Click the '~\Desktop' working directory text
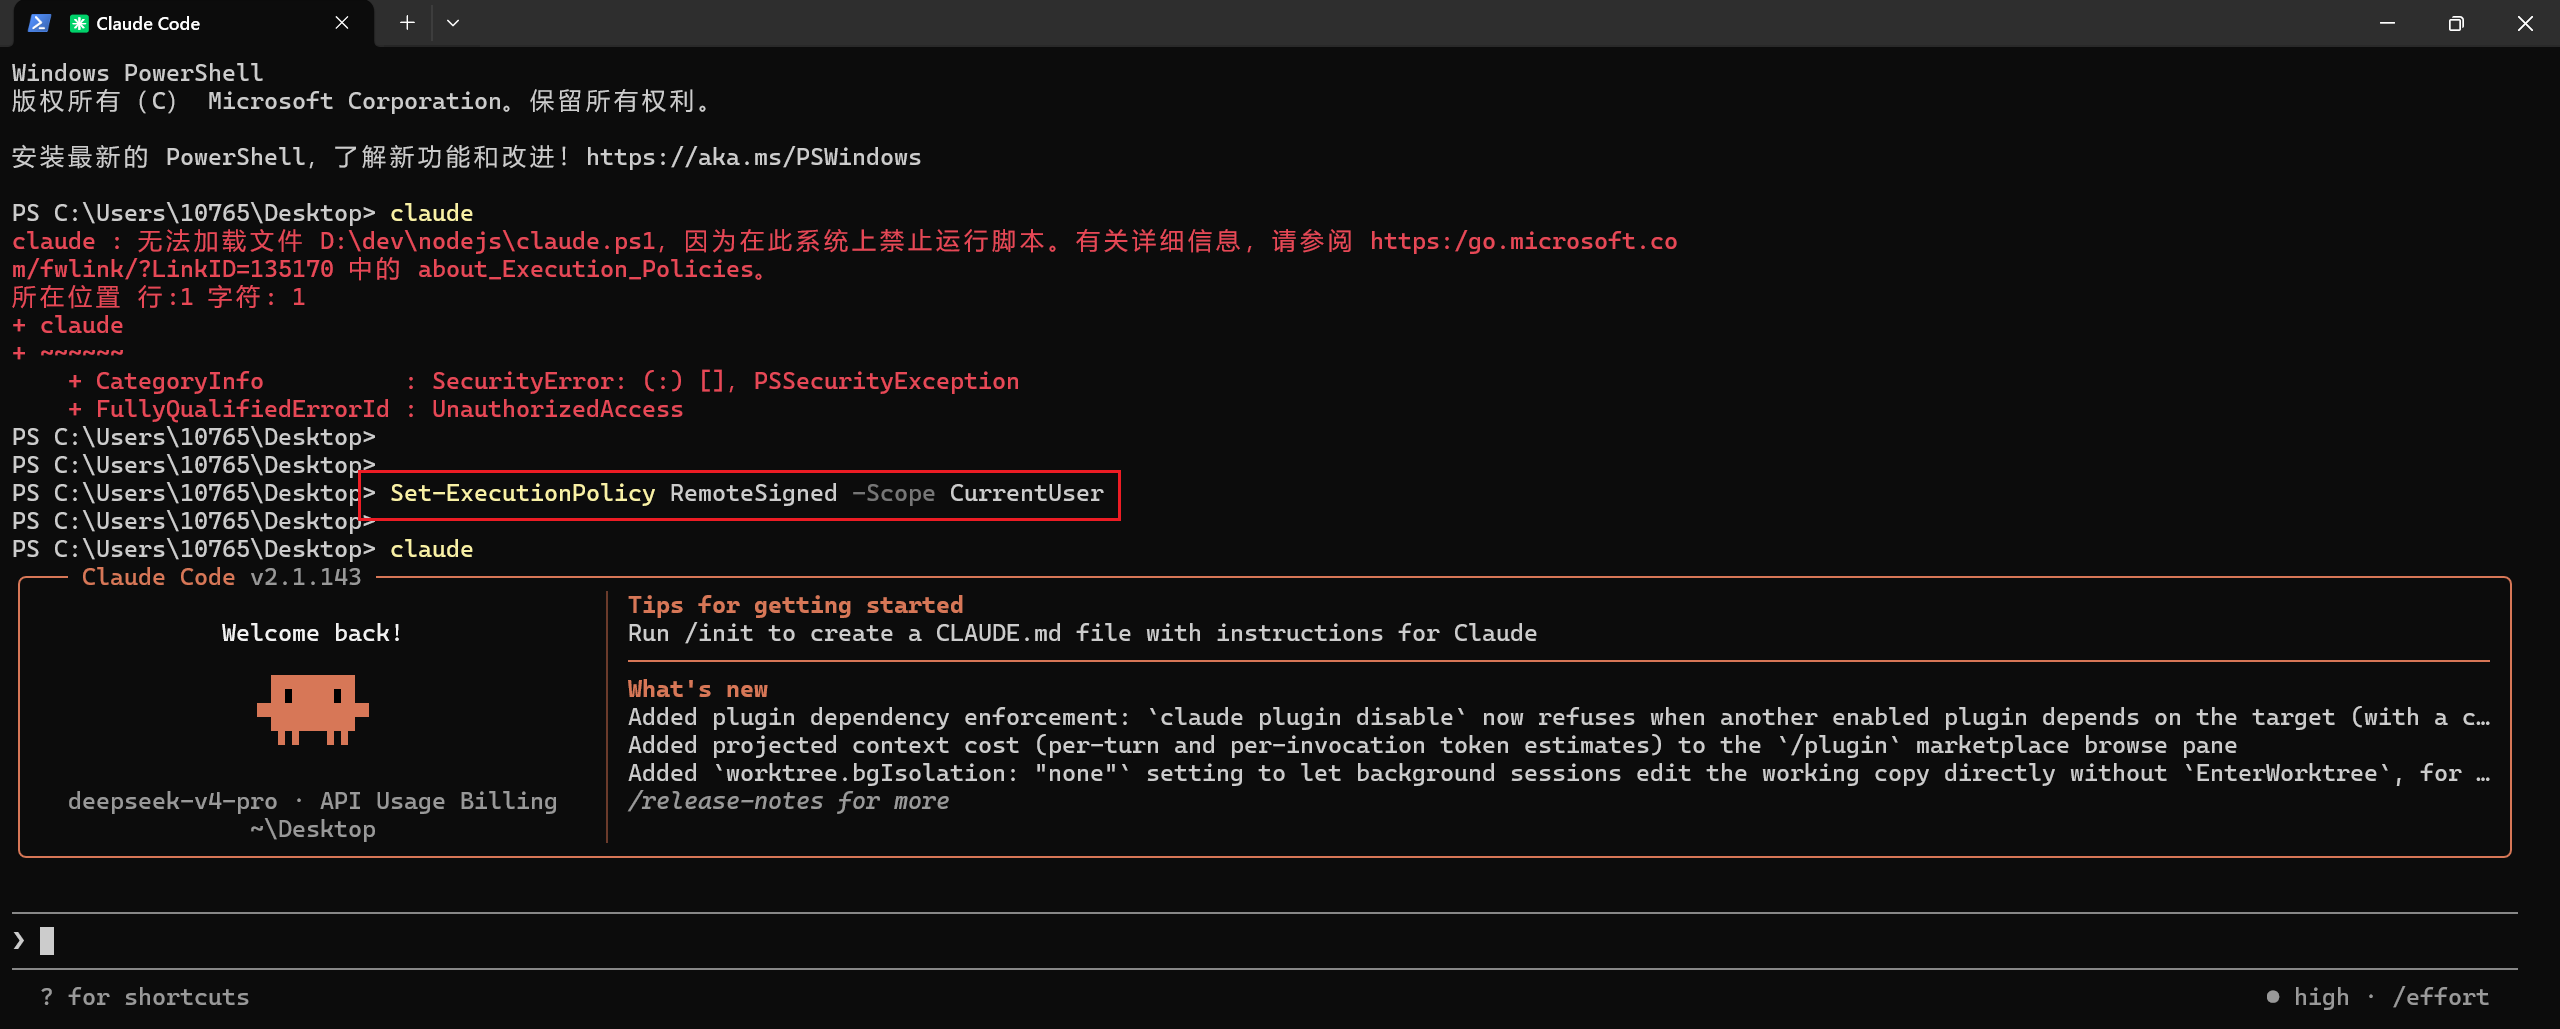 click(x=313, y=829)
